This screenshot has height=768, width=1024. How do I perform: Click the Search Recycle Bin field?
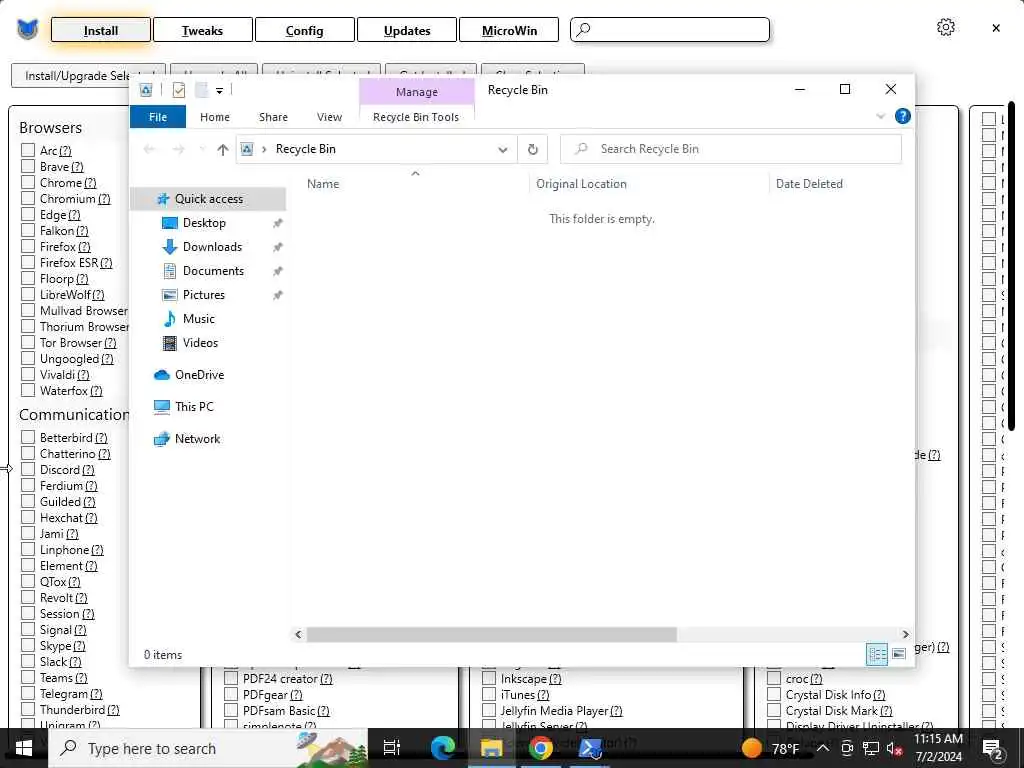pyautogui.click(x=731, y=149)
